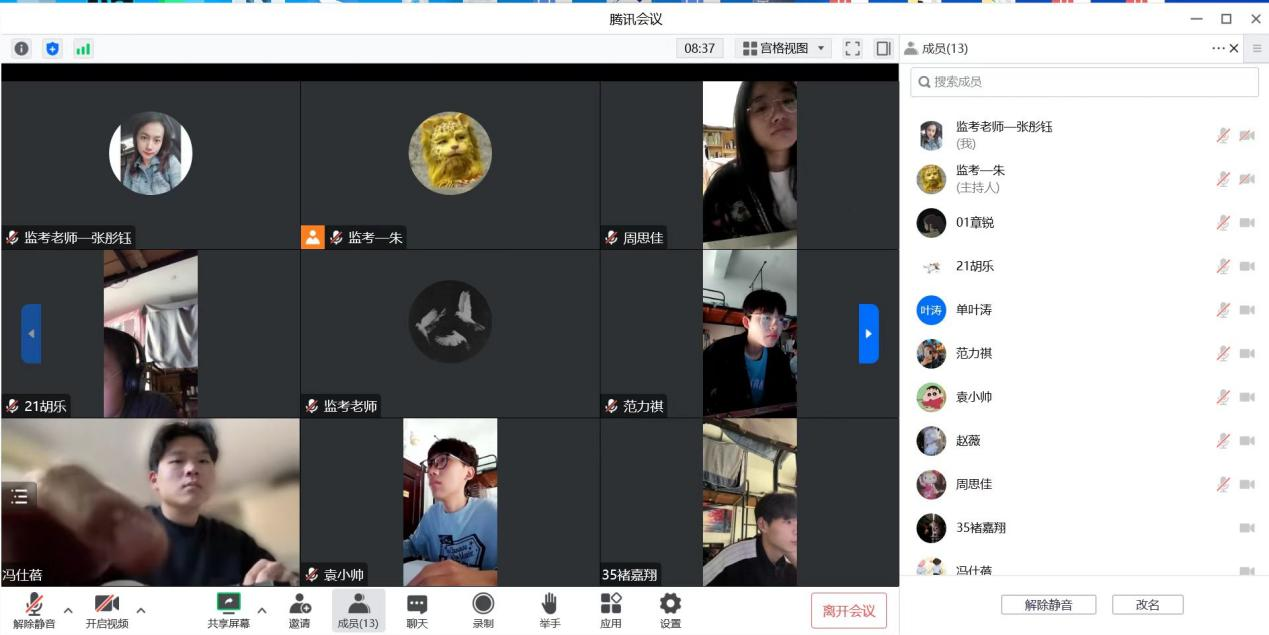Toggle the side panel layout icon
1269x635 pixels.
tap(883, 48)
